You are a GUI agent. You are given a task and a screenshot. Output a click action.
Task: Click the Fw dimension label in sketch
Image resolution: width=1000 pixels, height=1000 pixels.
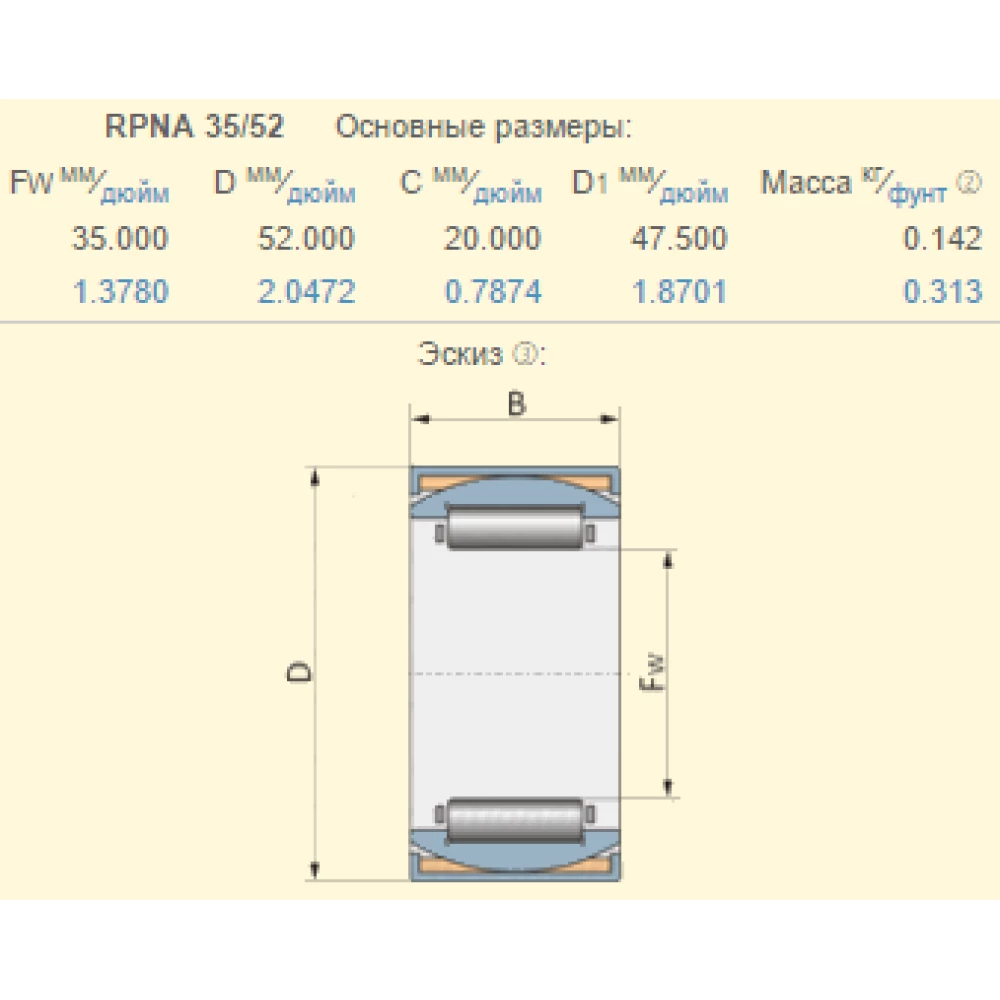click(x=652, y=672)
